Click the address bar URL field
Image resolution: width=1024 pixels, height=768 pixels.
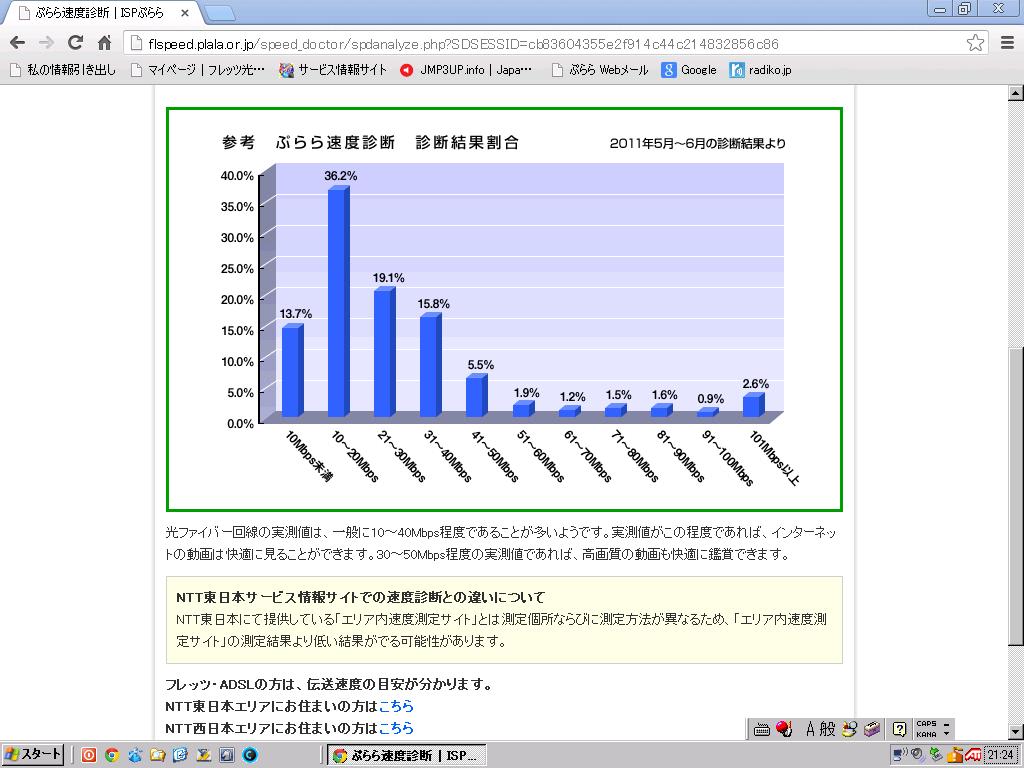click(x=540, y=44)
